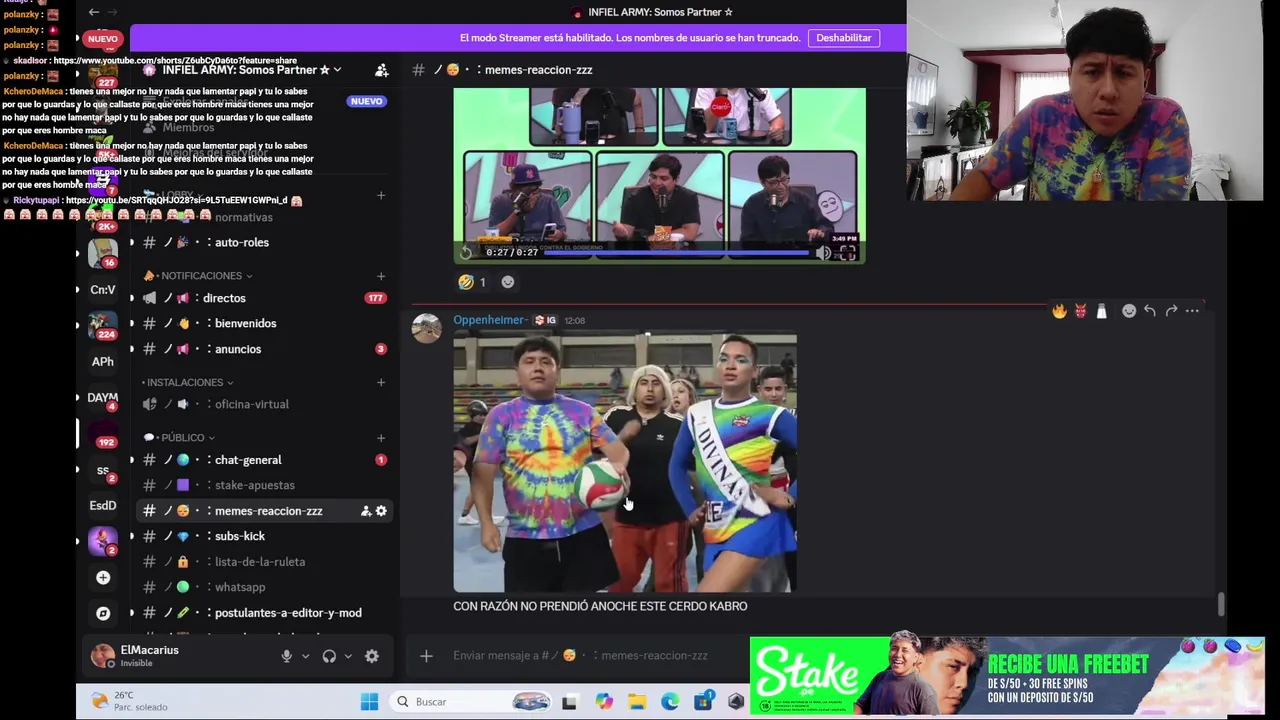Reply to Oppenheimer's message
The height and width of the screenshot is (720, 1280).
click(1150, 311)
